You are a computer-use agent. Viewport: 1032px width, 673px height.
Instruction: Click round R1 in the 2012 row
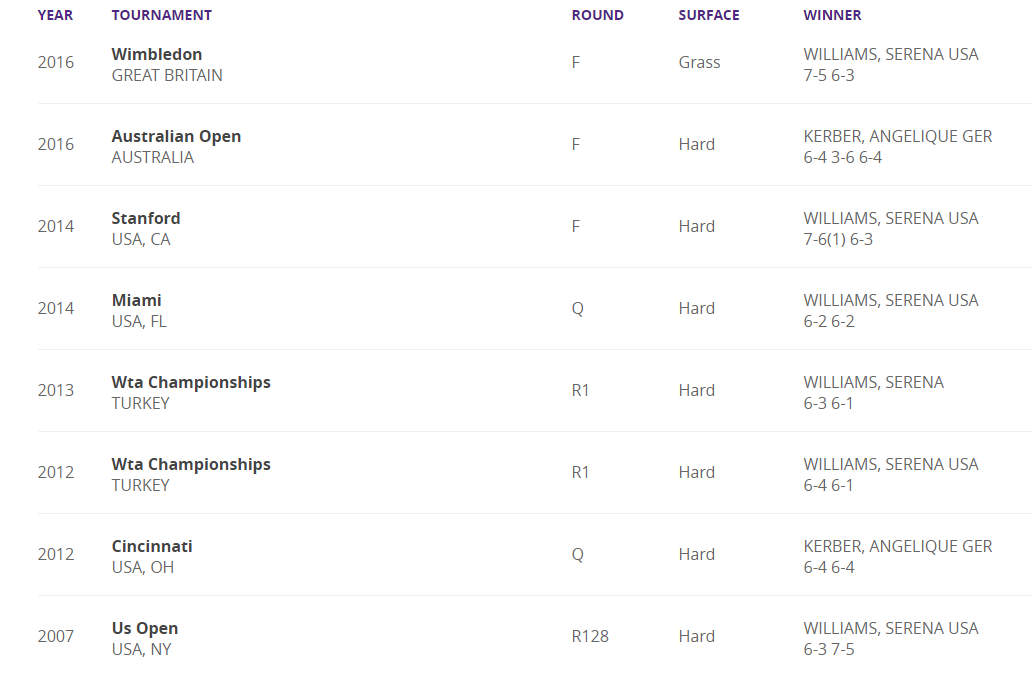[580, 472]
